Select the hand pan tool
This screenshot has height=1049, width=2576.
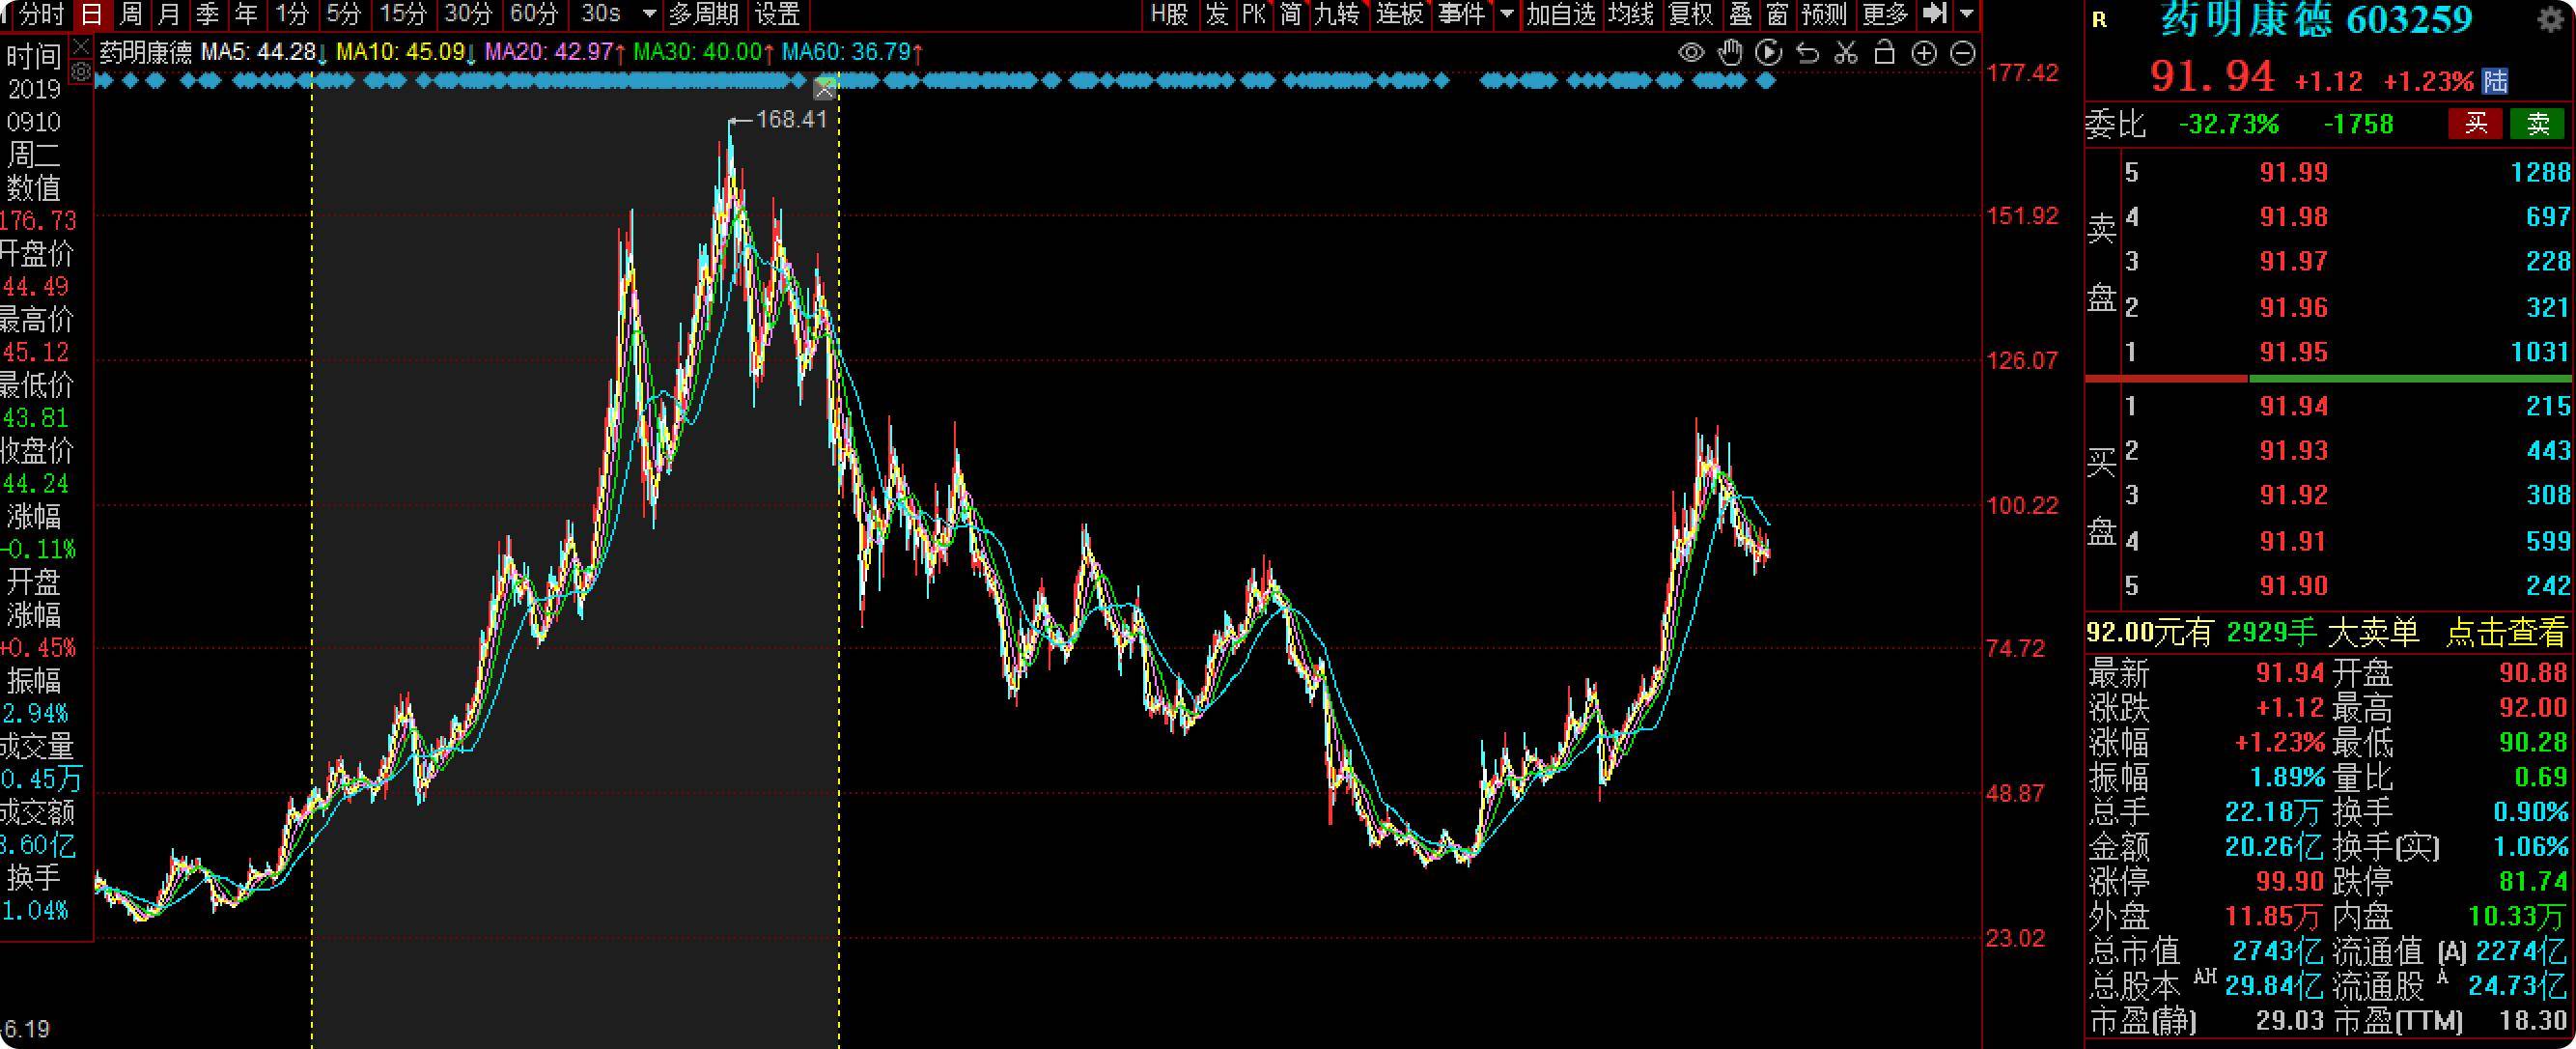click(x=1730, y=53)
